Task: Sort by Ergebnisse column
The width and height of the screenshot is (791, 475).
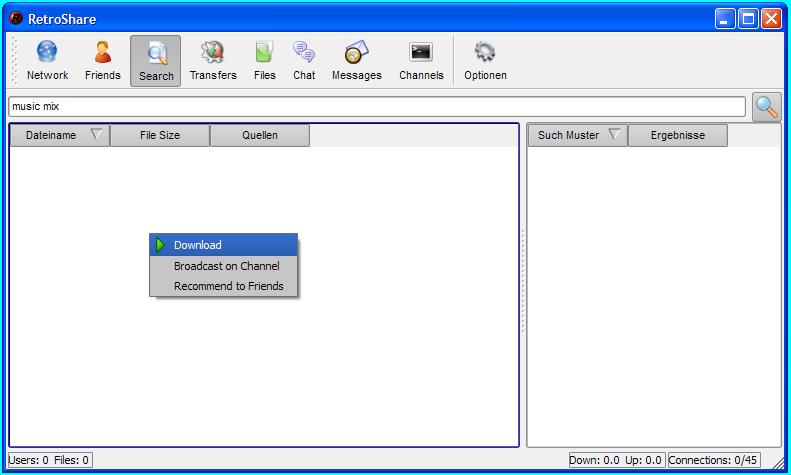Action: click(677, 135)
